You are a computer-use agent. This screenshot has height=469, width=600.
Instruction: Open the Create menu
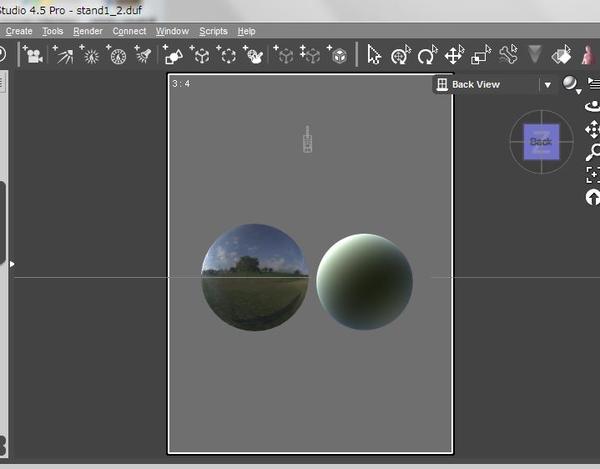point(19,31)
